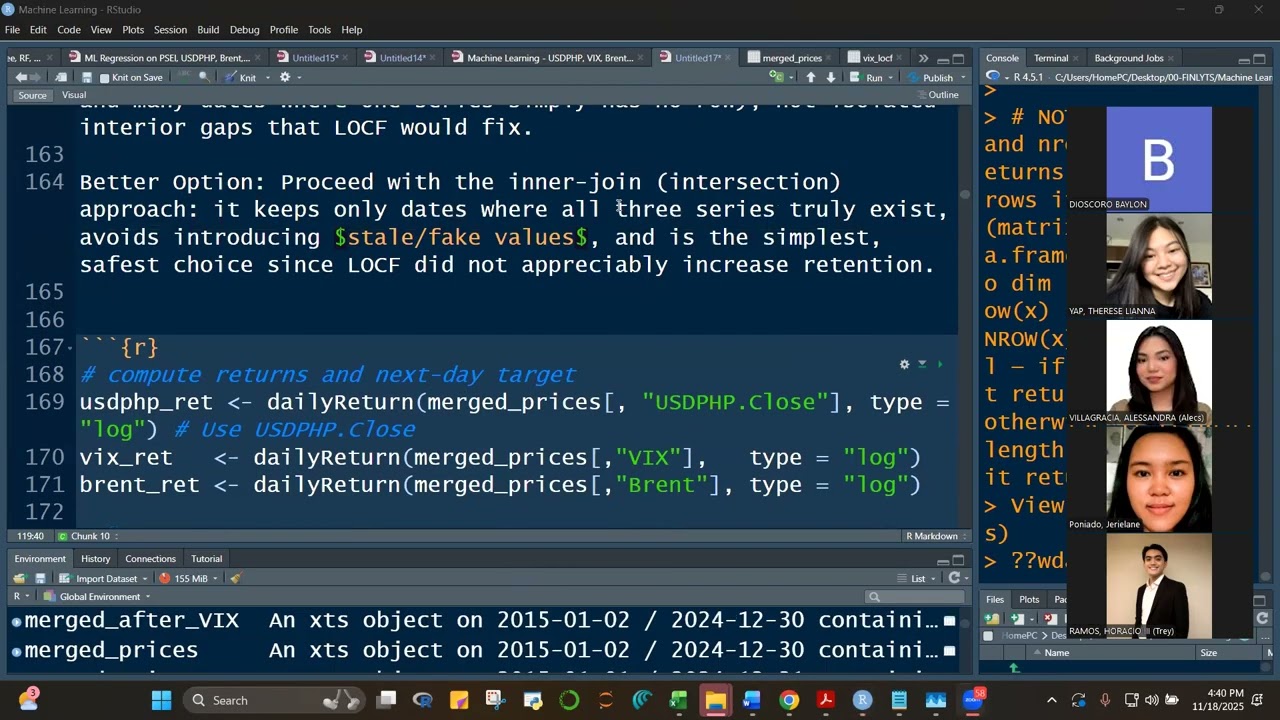The image size is (1280, 720).
Task: Switch to ML Regression on PSEI USDPHP tab
Action: click(165, 58)
